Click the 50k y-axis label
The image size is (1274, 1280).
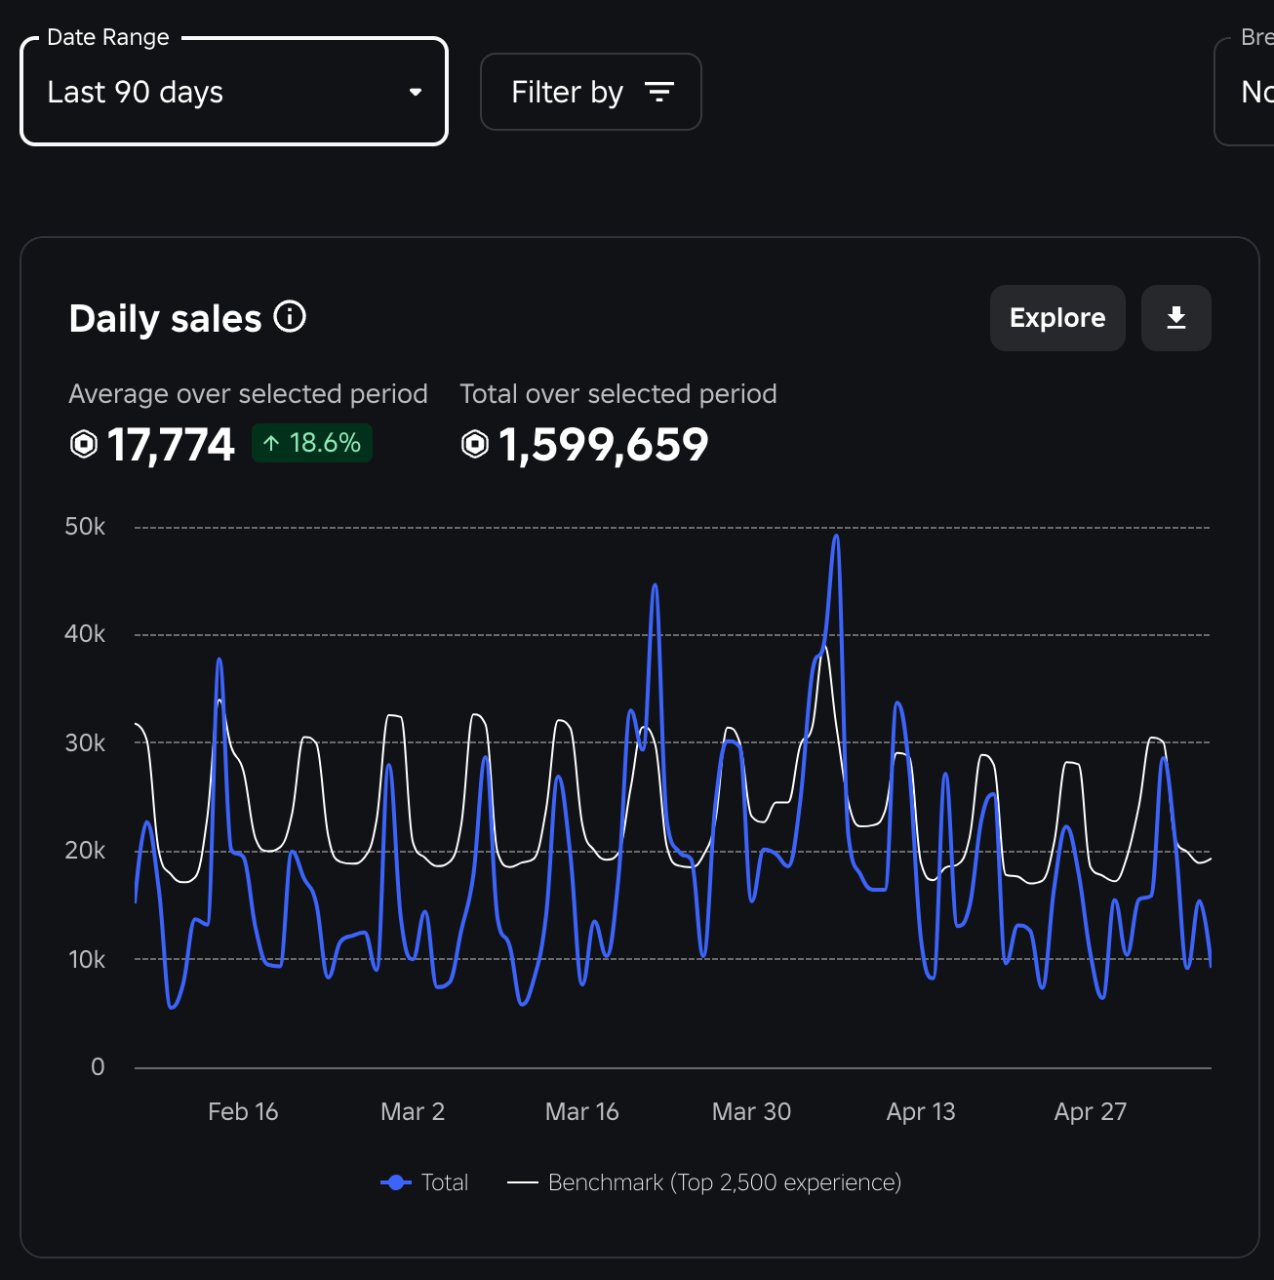pyautogui.click(x=85, y=527)
